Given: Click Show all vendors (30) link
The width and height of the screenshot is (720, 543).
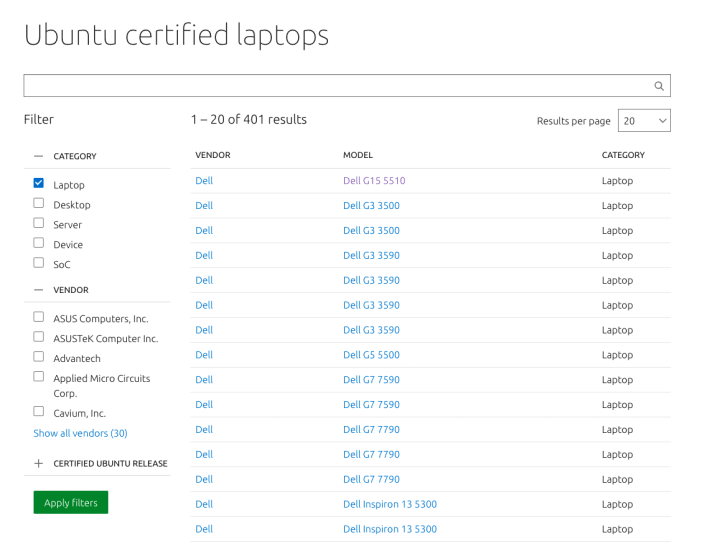Looking at the screenshot, I should point(80,433).
